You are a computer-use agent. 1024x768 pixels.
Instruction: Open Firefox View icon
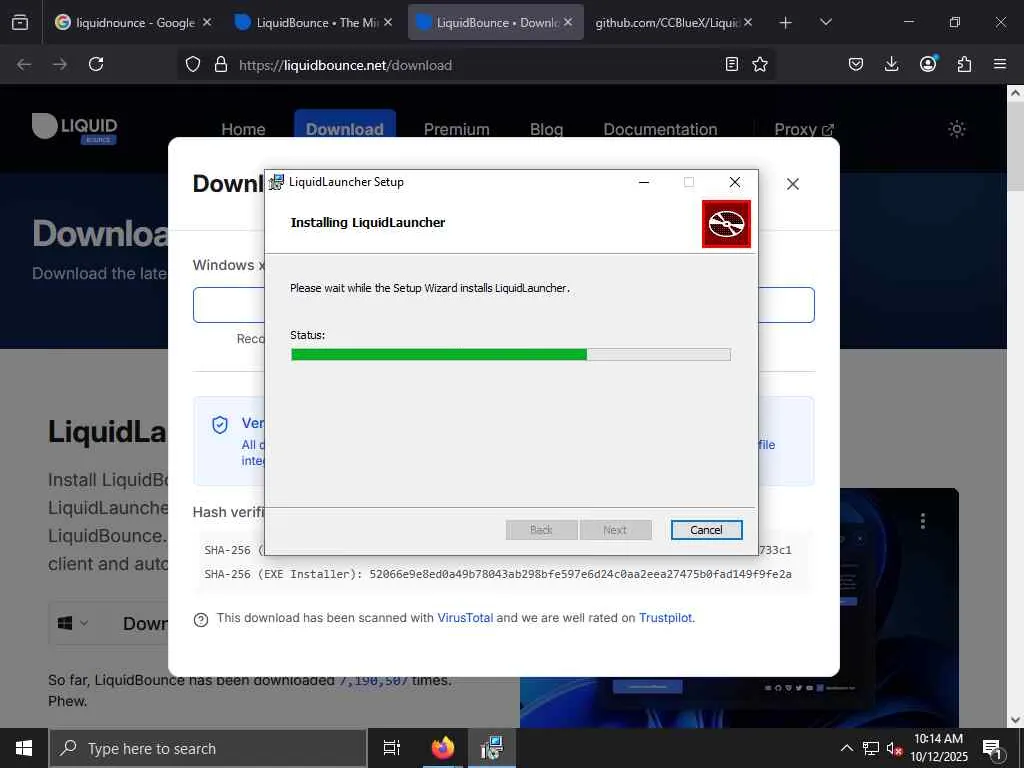click(20, 23)
